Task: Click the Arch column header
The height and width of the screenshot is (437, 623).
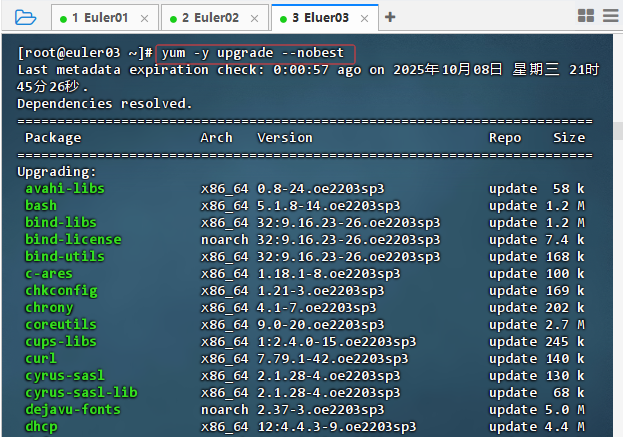Action: (x=217, y=138)
